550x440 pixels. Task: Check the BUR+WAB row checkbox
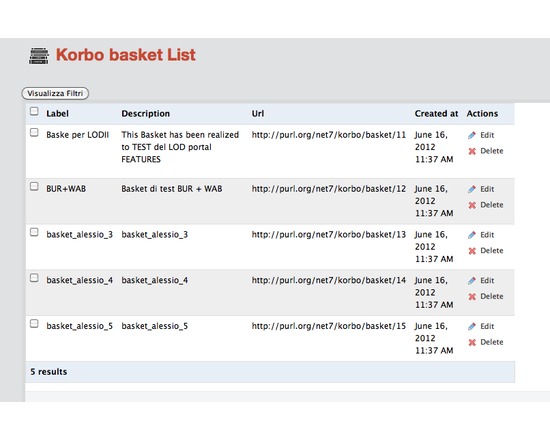click(x=34, y=186)
